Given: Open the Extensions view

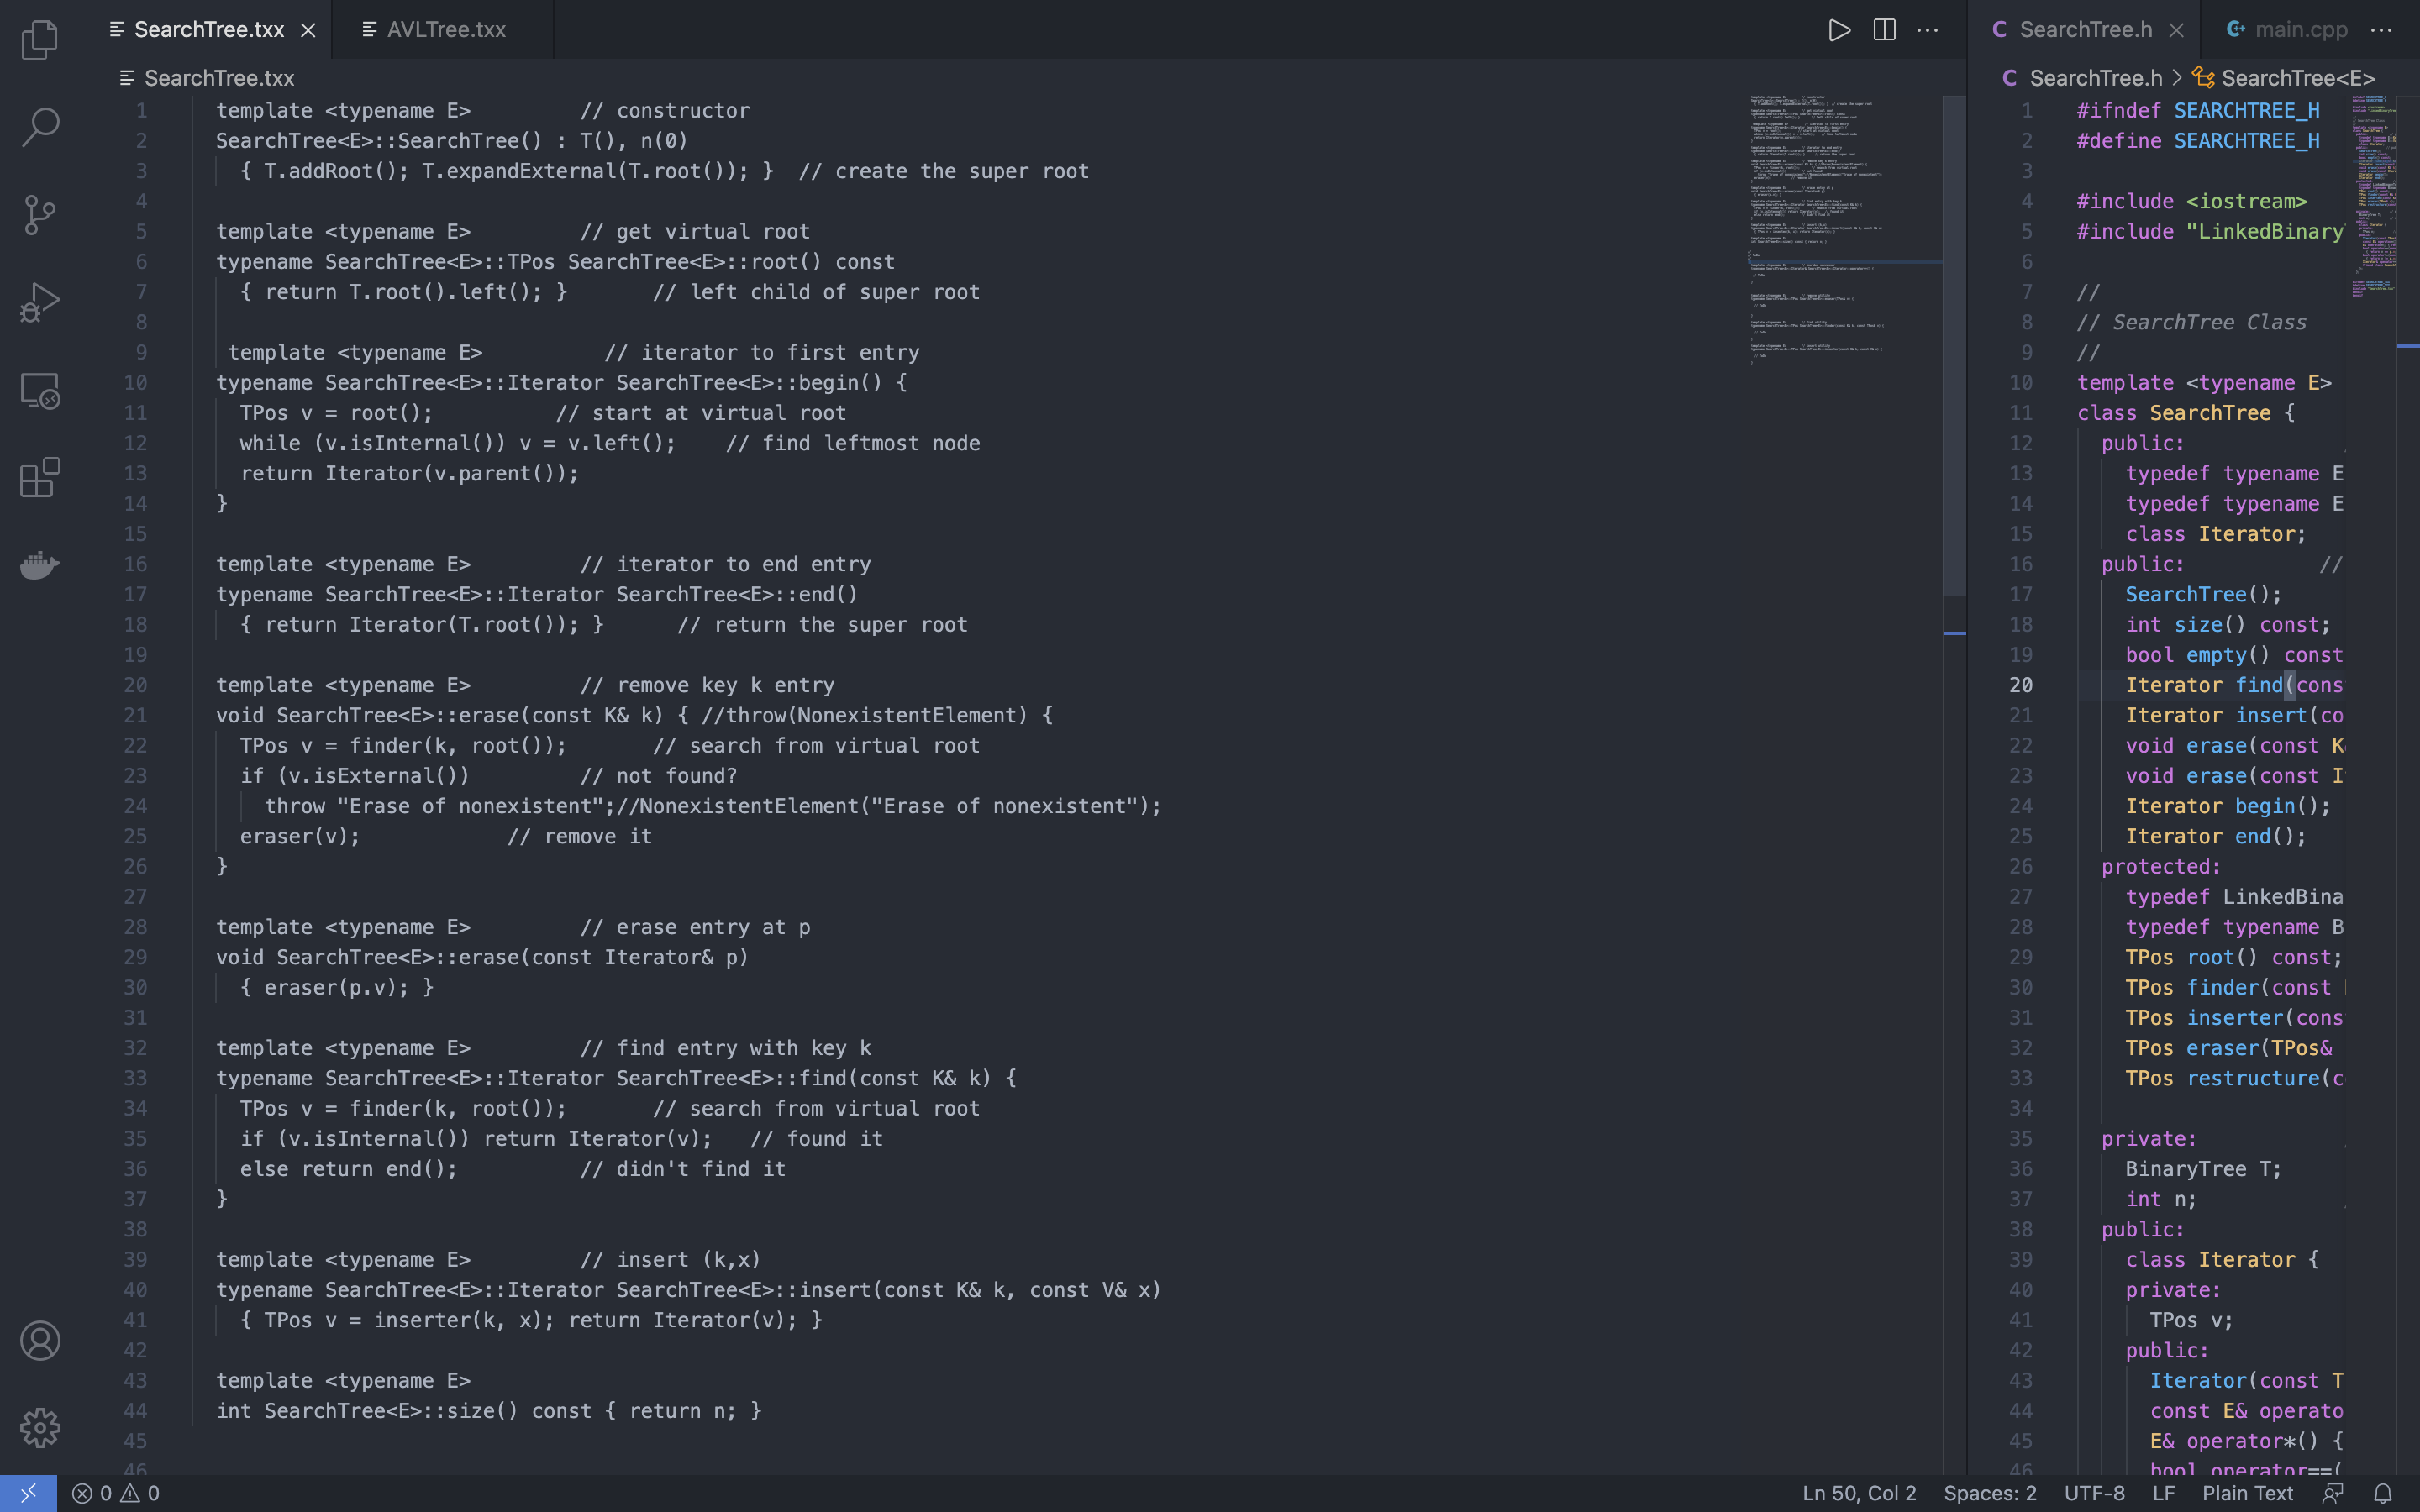Looking at the screenshot, I should [x=40, y=478].
